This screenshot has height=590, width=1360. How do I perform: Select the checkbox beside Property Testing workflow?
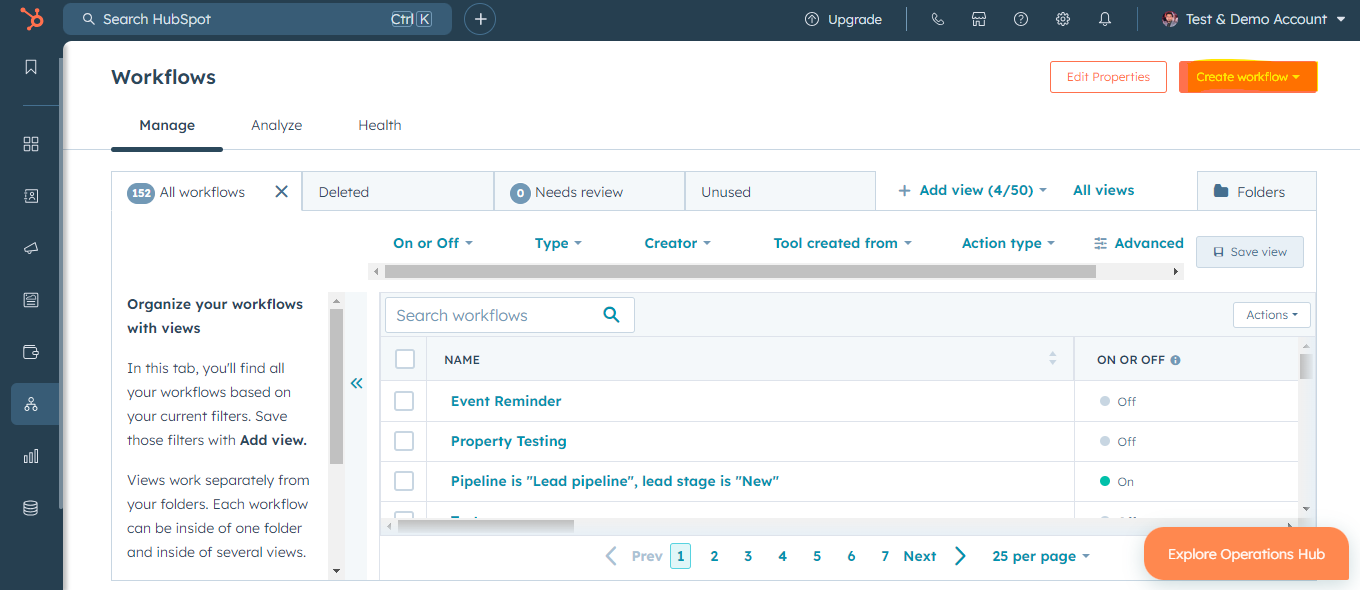[404, 441]
